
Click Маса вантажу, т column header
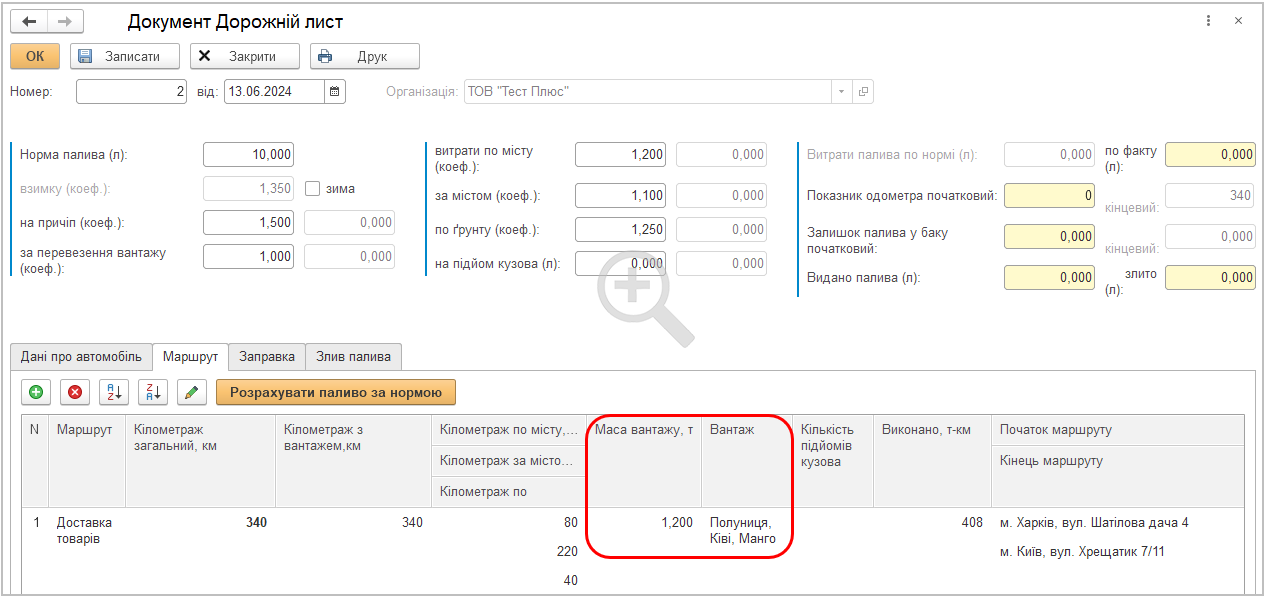click(644, 460)
